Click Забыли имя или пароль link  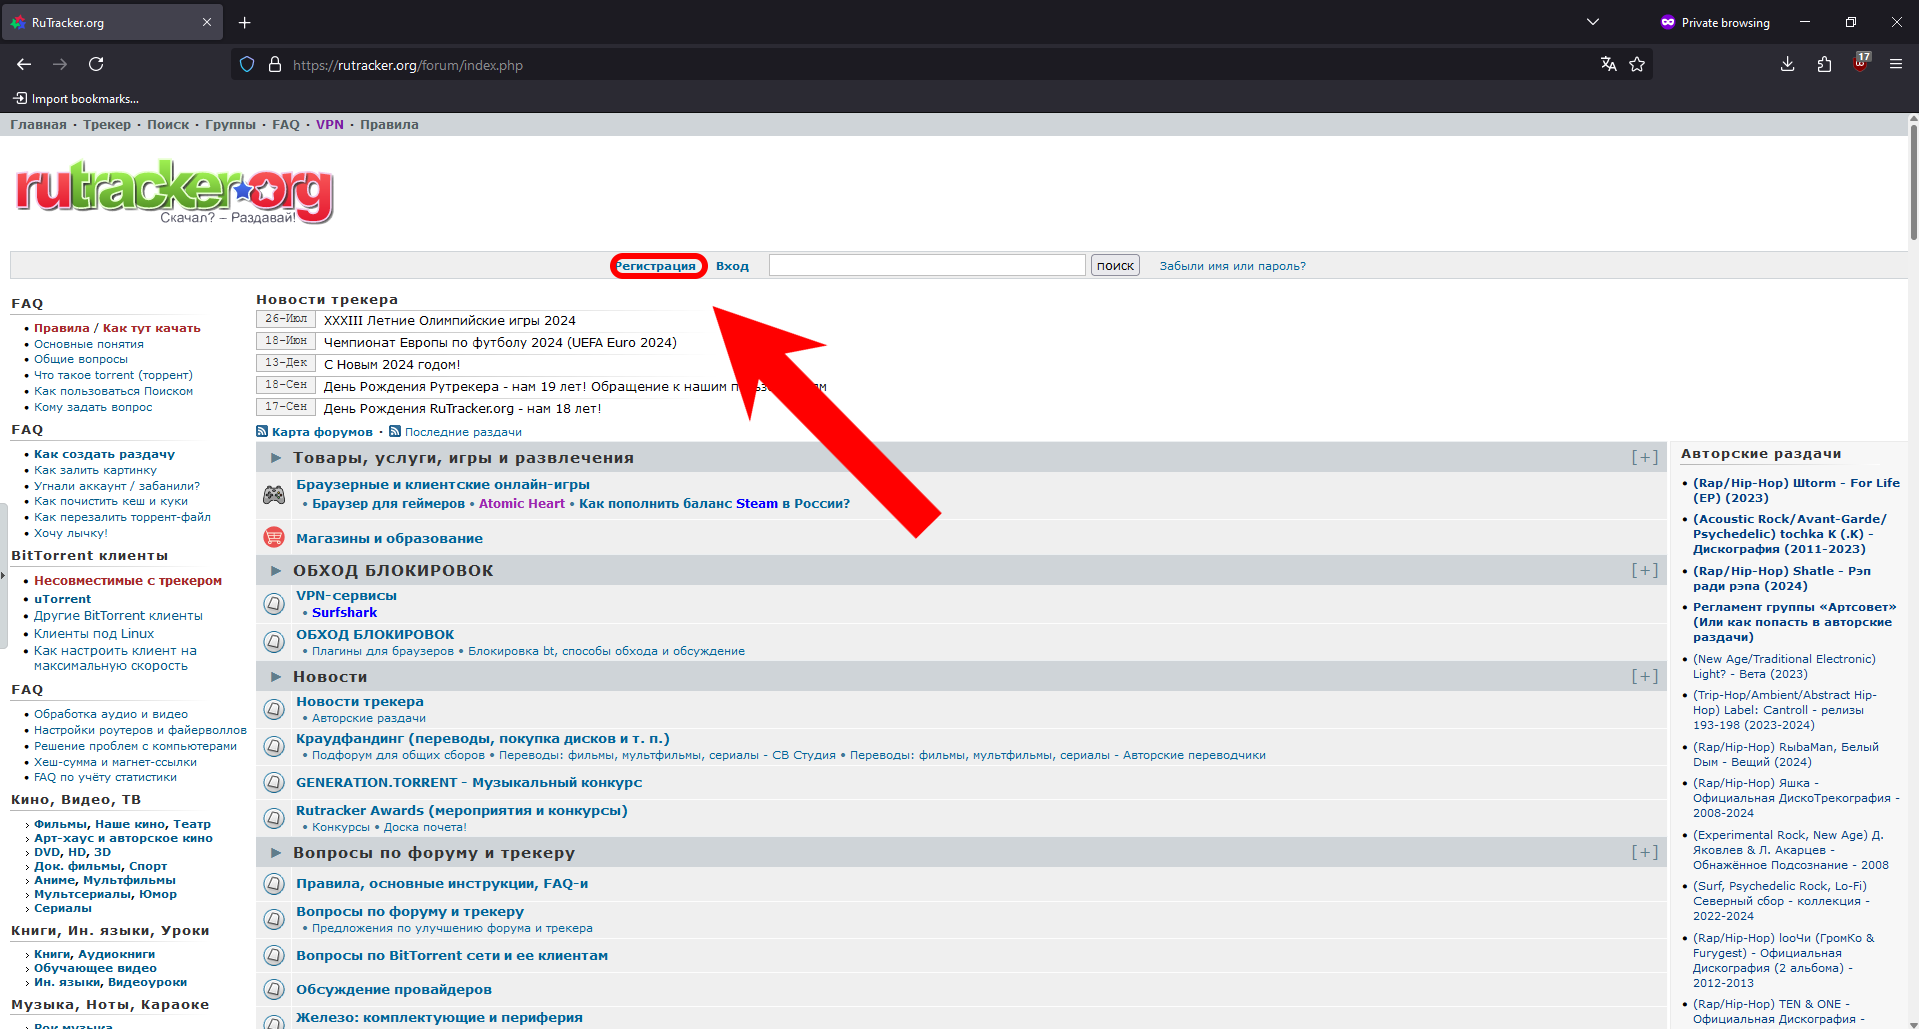pyautogui.click(x=1232, y=266)
